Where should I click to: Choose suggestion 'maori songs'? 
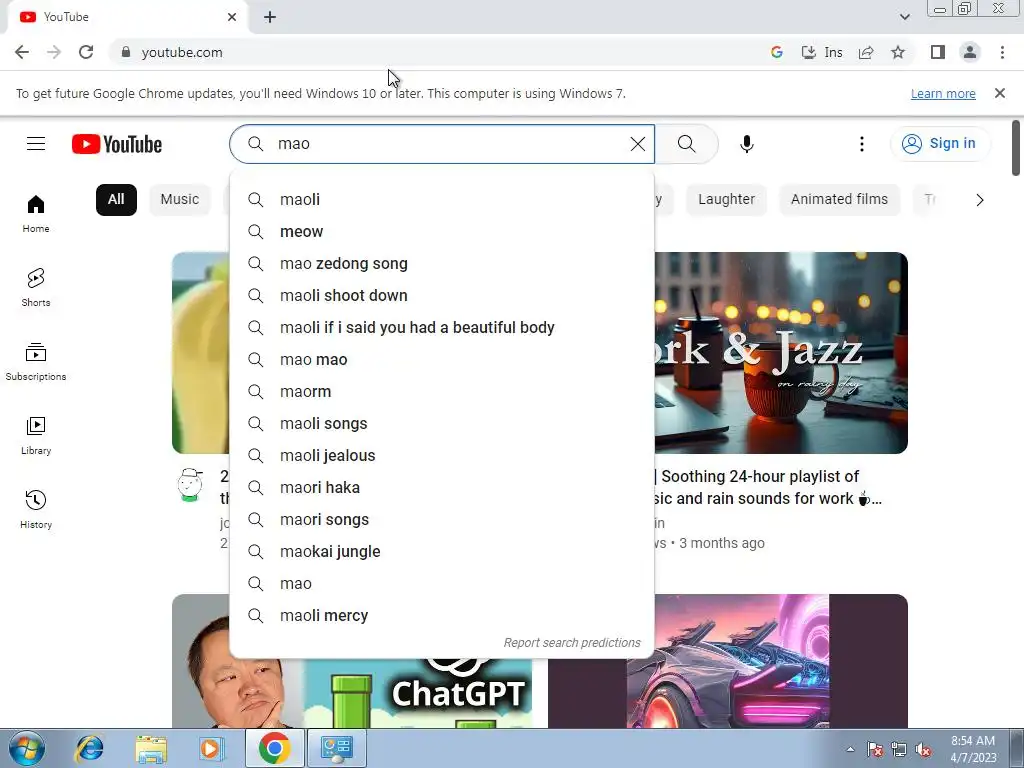(441, 519)
